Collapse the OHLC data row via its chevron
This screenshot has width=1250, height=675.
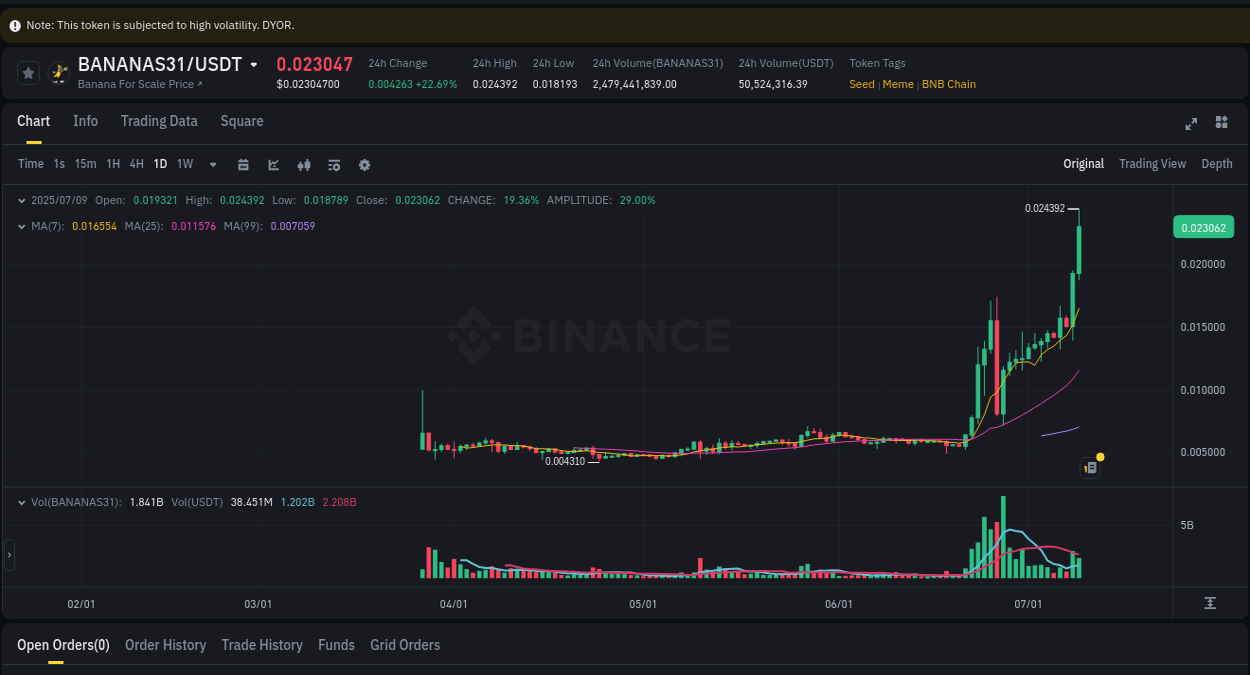click(22, 200)
